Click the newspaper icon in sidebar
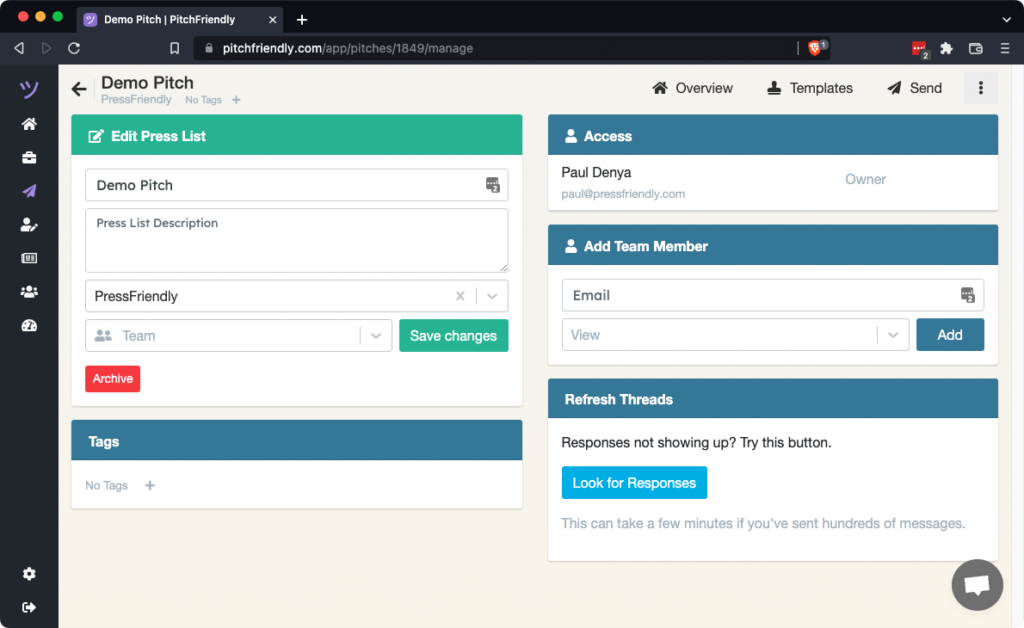The image size is (1024, 628). click(29, 258)
